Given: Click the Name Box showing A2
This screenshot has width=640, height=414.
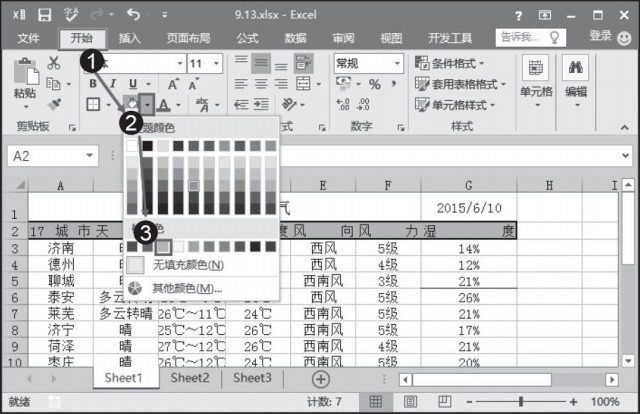Looking at the screenshot, I should tap(53, 156).
